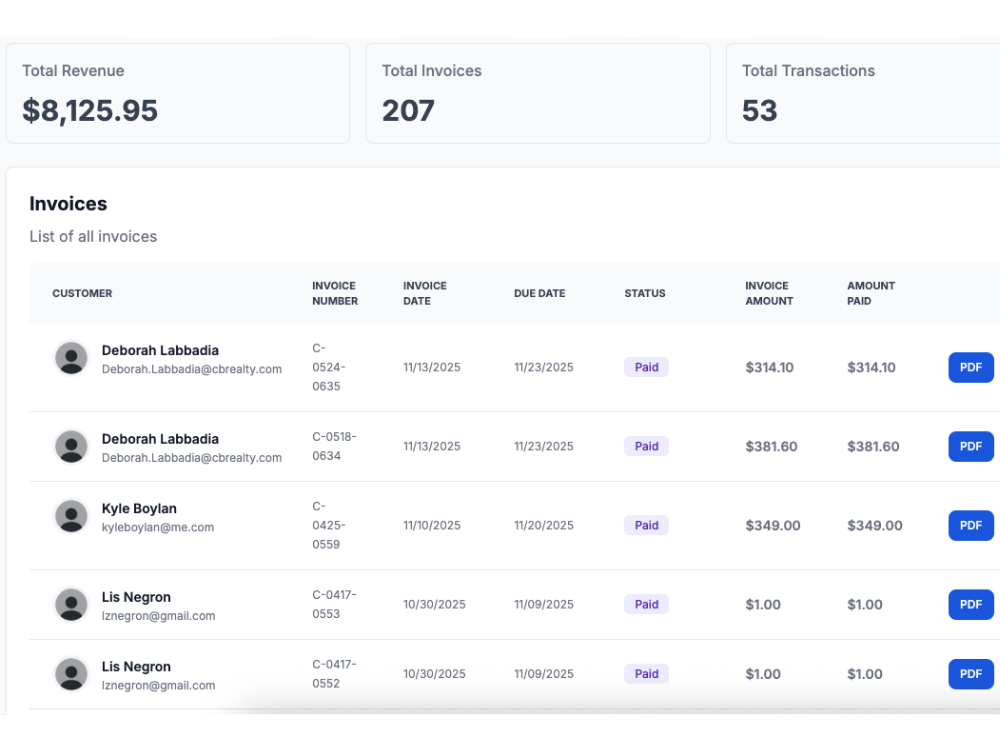Click the INVOICE AMOUNT column header

click(770, 293)
